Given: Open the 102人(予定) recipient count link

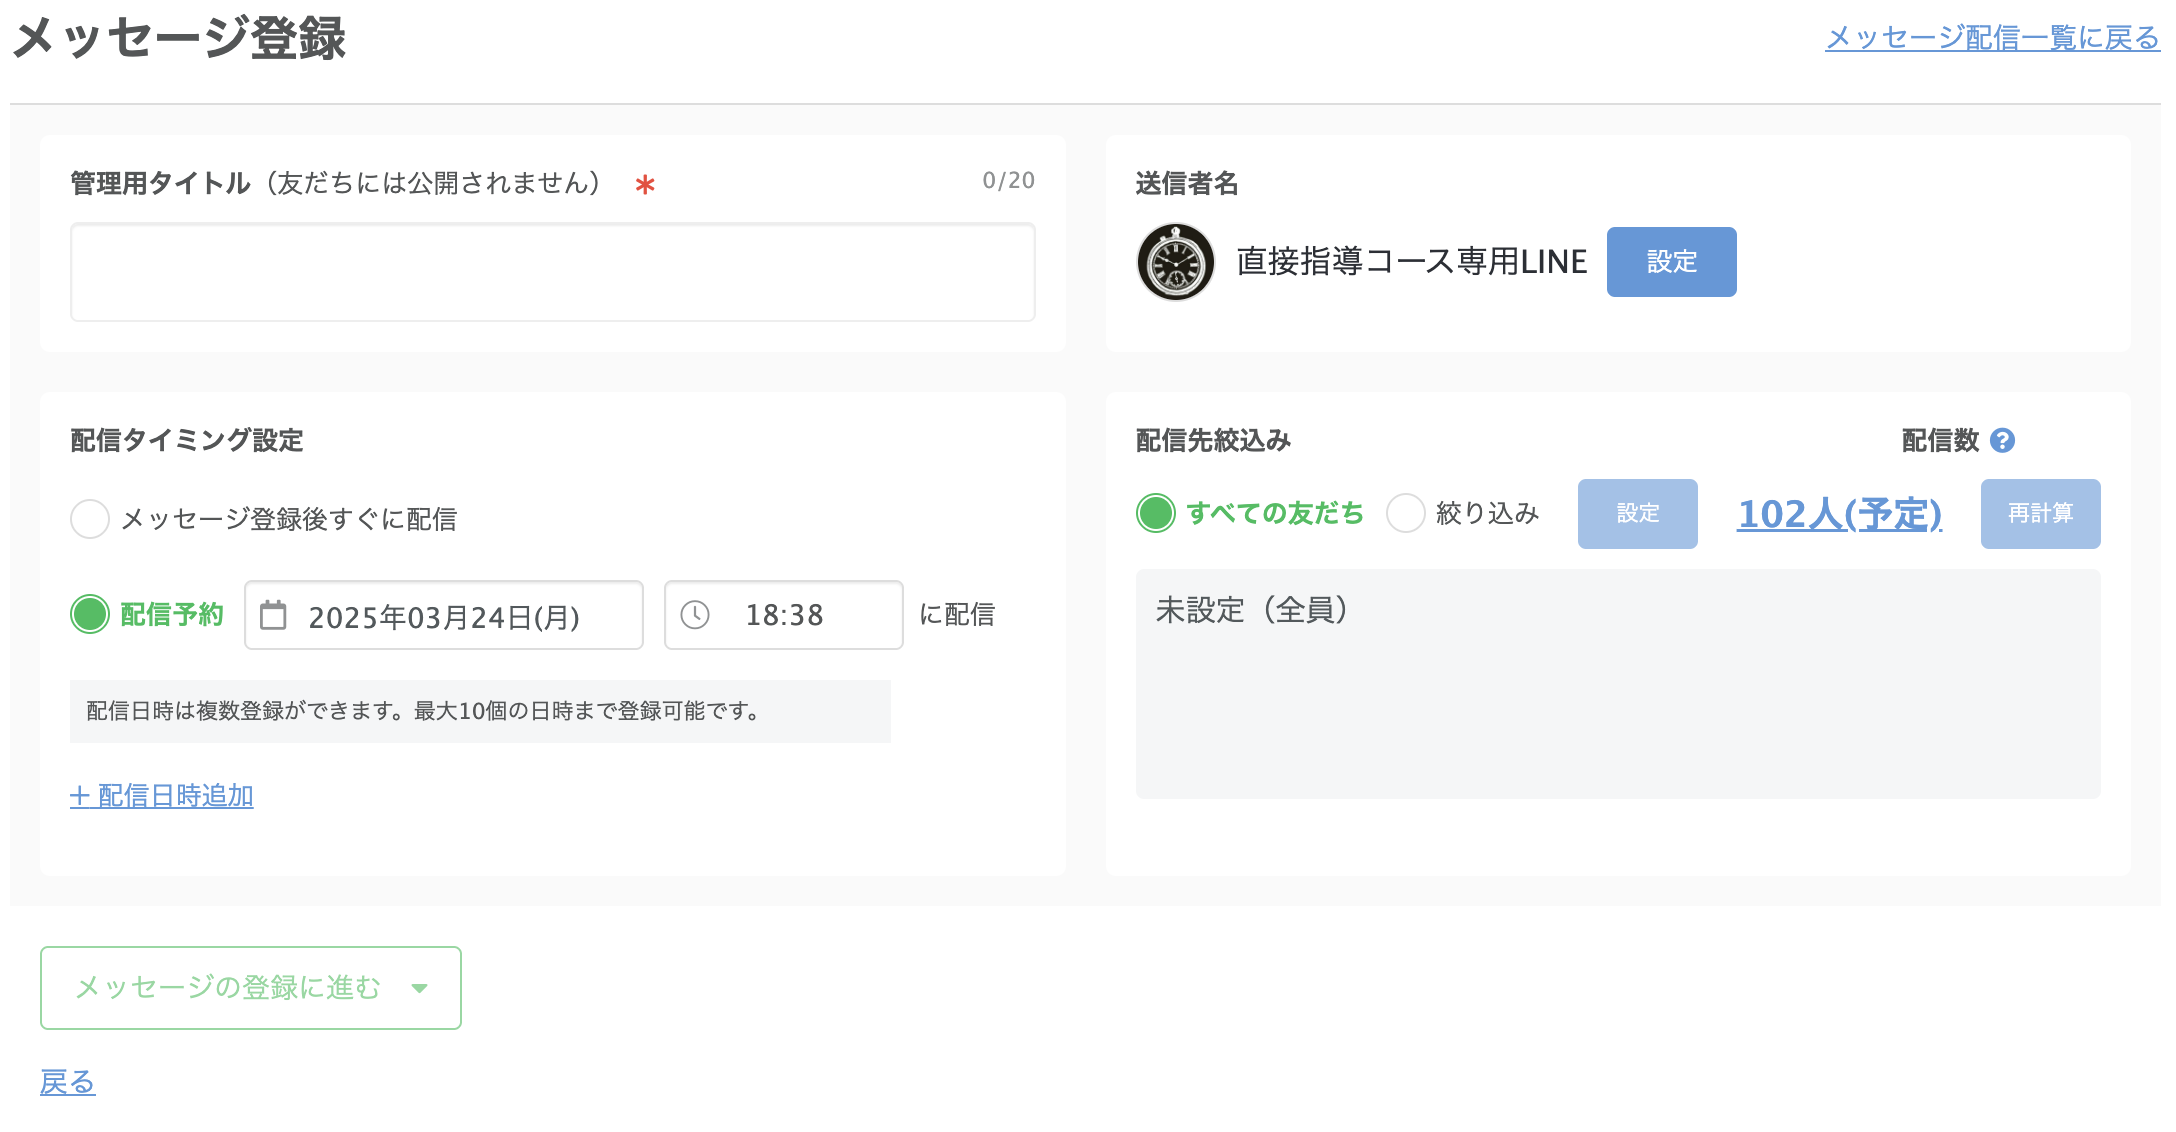Looking at the screenshot, I should [1839, 513].
